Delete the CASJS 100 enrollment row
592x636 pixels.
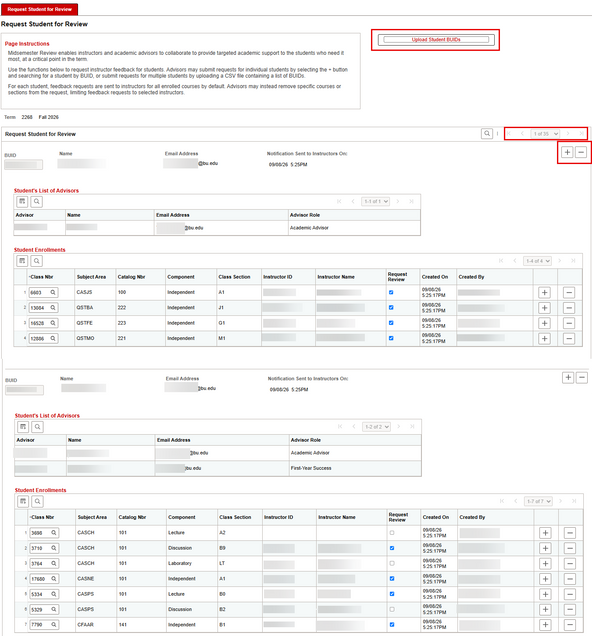(569, 292)
